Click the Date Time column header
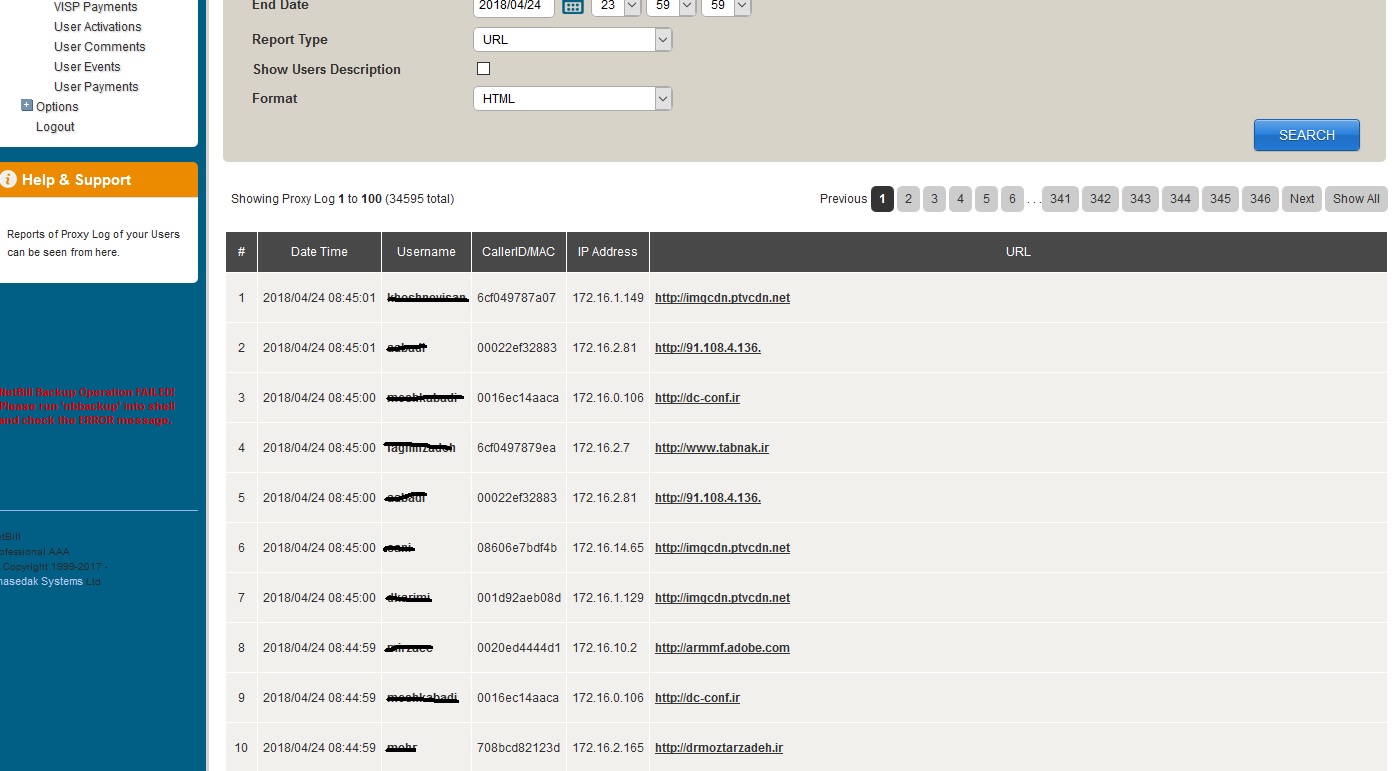 319,252
